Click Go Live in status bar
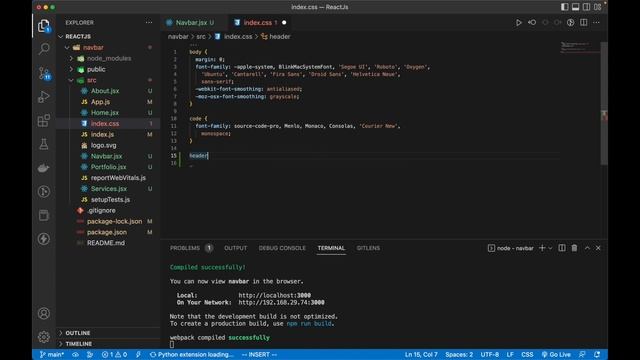This screenshot has height=360, width=640. (556, 354)
